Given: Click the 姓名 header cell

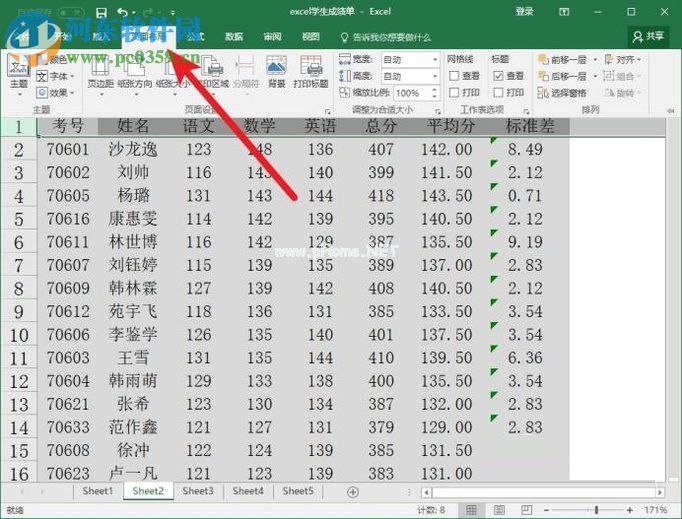Looking at the screenshot, I should pos(133,126).
